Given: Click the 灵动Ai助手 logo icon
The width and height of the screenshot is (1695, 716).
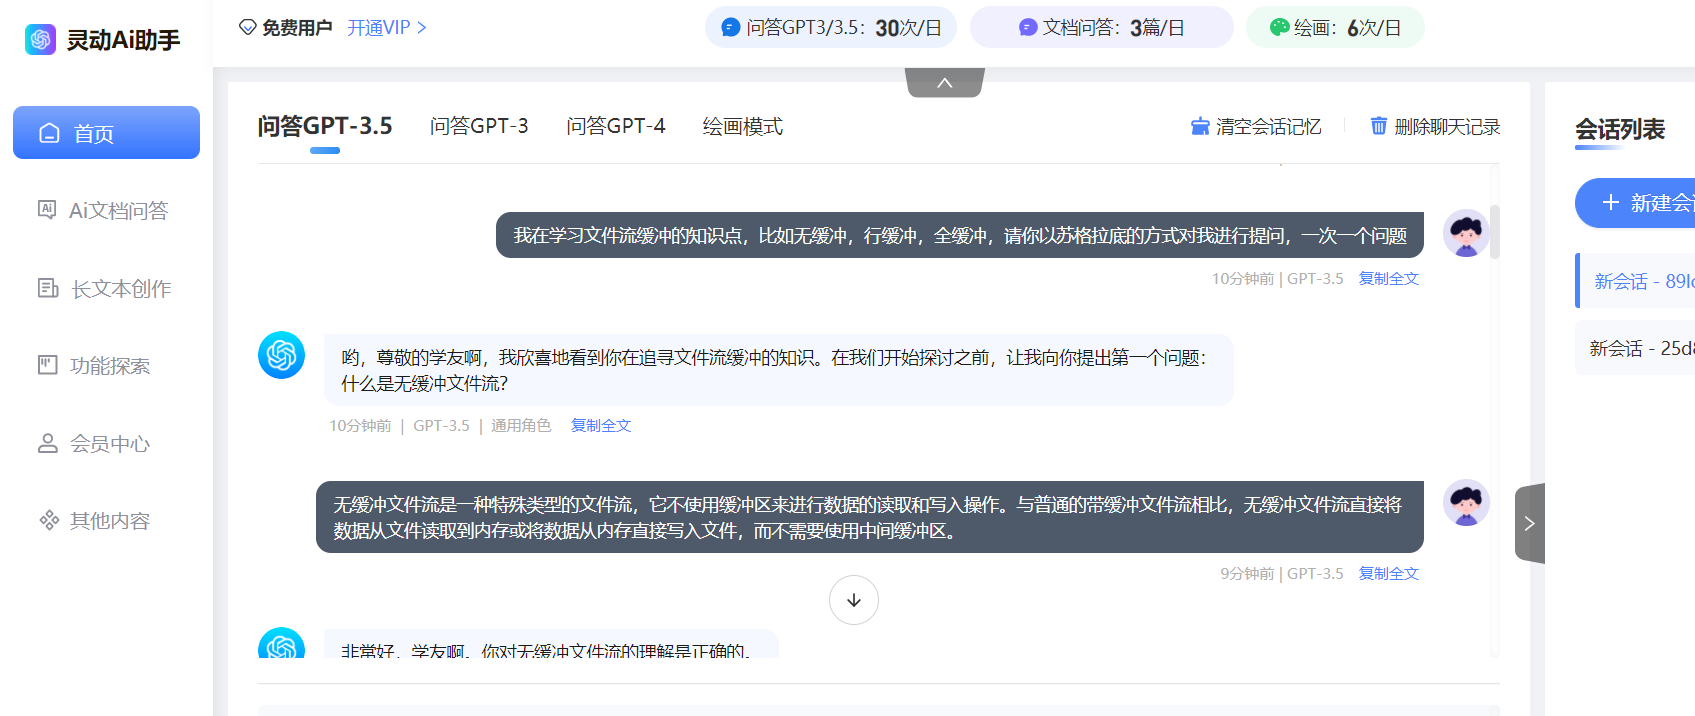Looking at the screenshot, I should click(x=40, y=40).
